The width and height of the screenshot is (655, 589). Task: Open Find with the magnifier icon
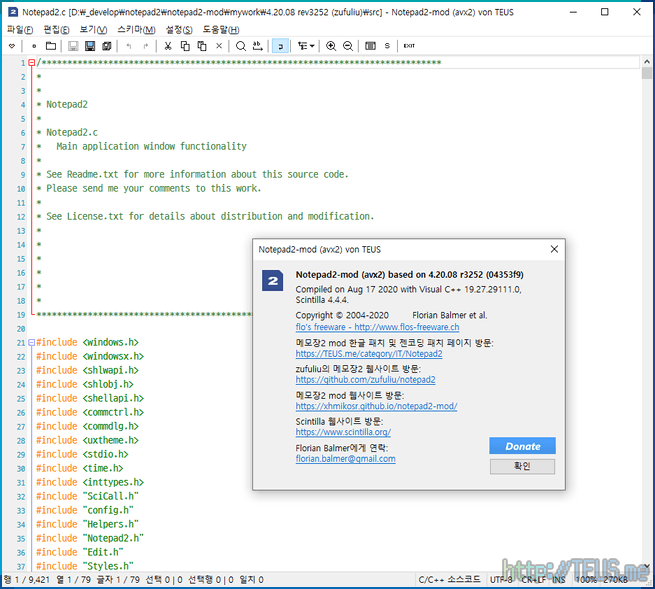tap(241, 46)
